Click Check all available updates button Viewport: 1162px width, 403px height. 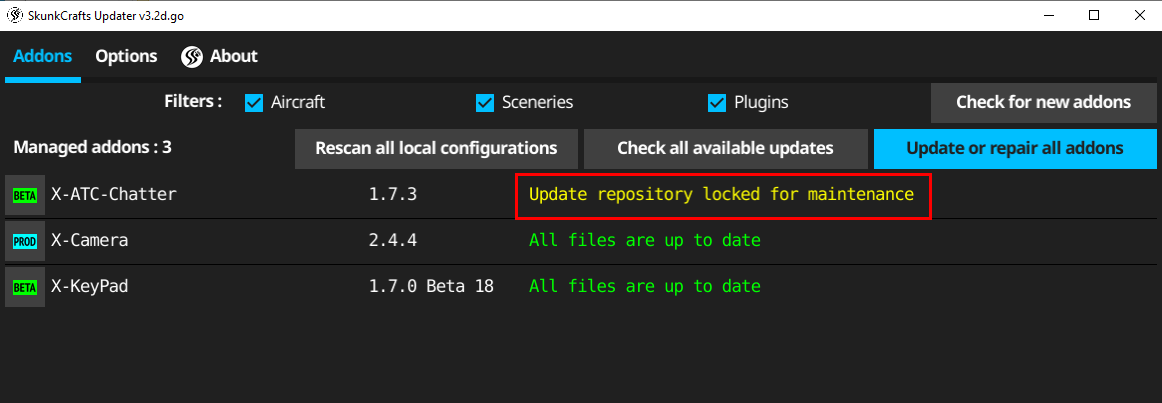click(725, 149)
